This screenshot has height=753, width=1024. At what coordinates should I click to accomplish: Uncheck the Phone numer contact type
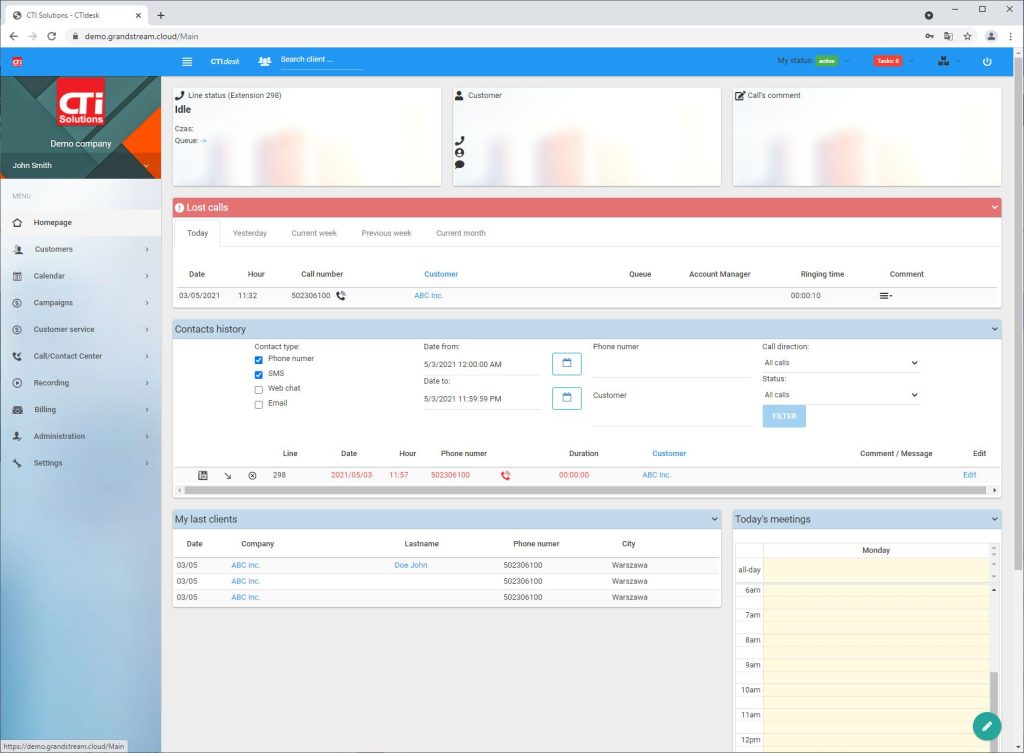(x=259, y=359)
